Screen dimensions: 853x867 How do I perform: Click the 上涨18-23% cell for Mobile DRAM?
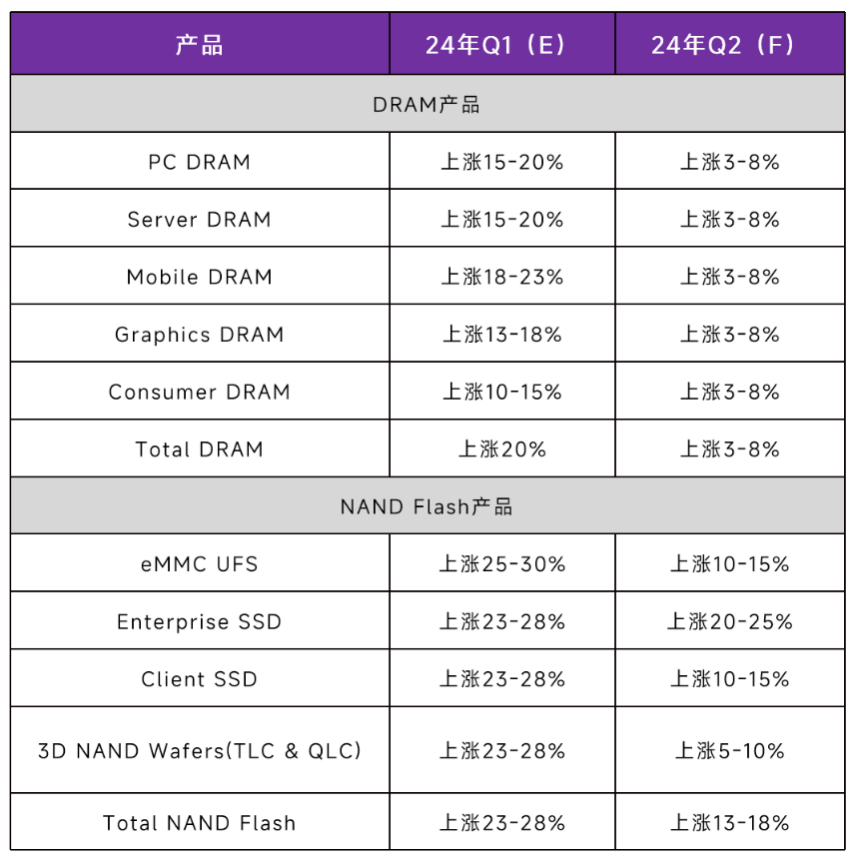502,277
